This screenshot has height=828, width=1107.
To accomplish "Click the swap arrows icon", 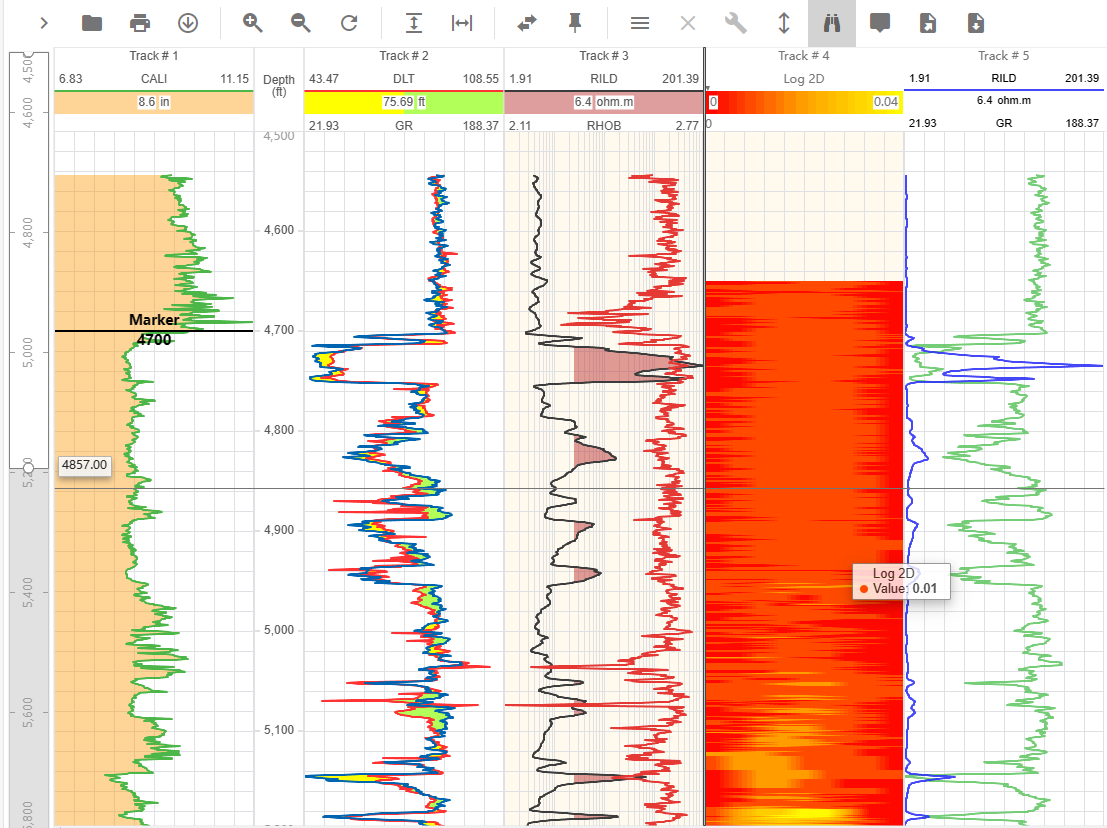I will pos(527,23).
